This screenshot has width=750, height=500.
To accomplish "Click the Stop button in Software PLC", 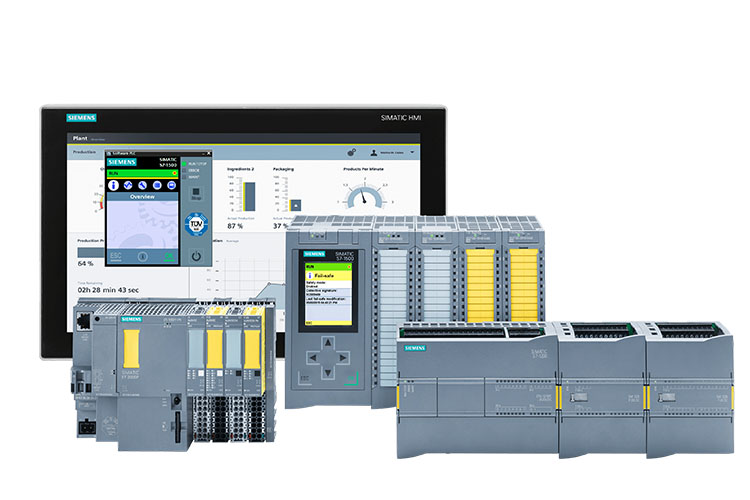I will click(x=196, y=193).
